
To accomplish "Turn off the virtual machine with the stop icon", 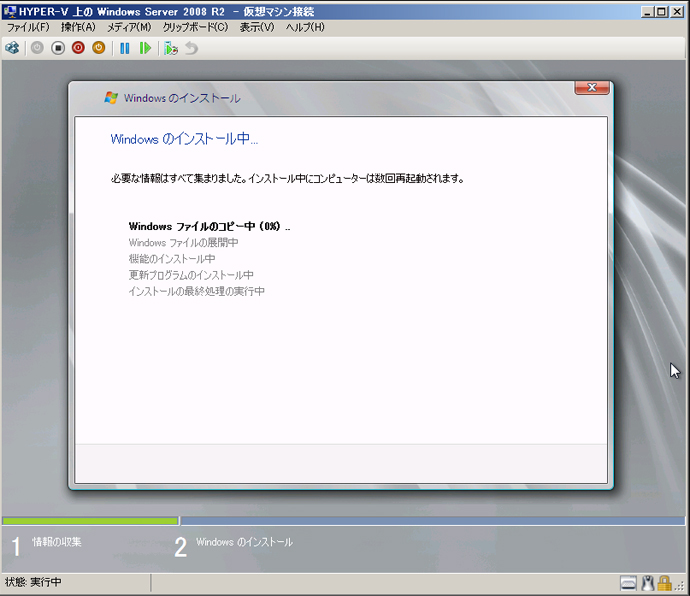I will (x=58, y=48).
